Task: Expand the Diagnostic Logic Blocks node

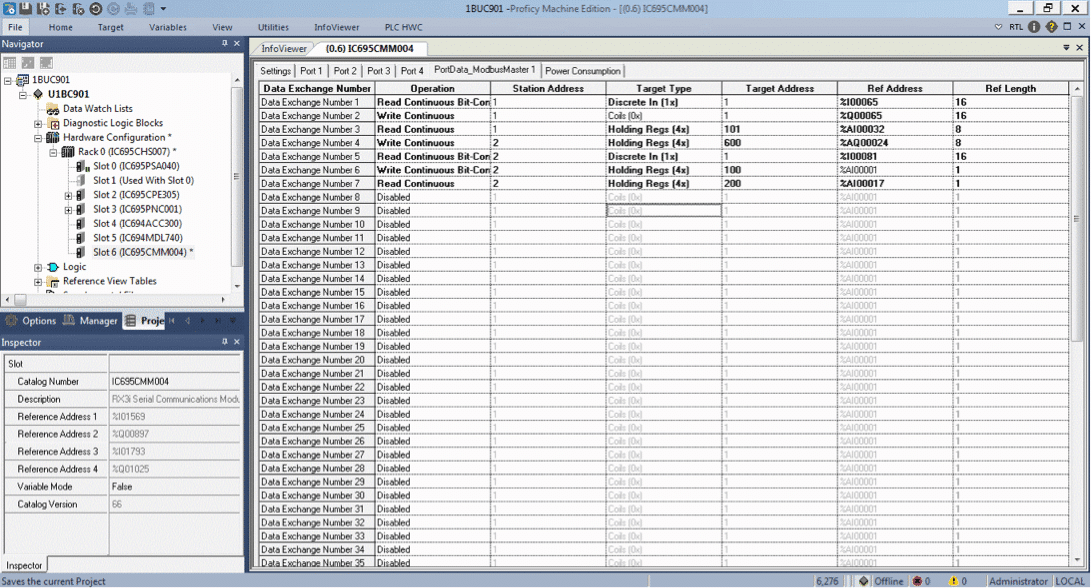Action: point(38,123)
